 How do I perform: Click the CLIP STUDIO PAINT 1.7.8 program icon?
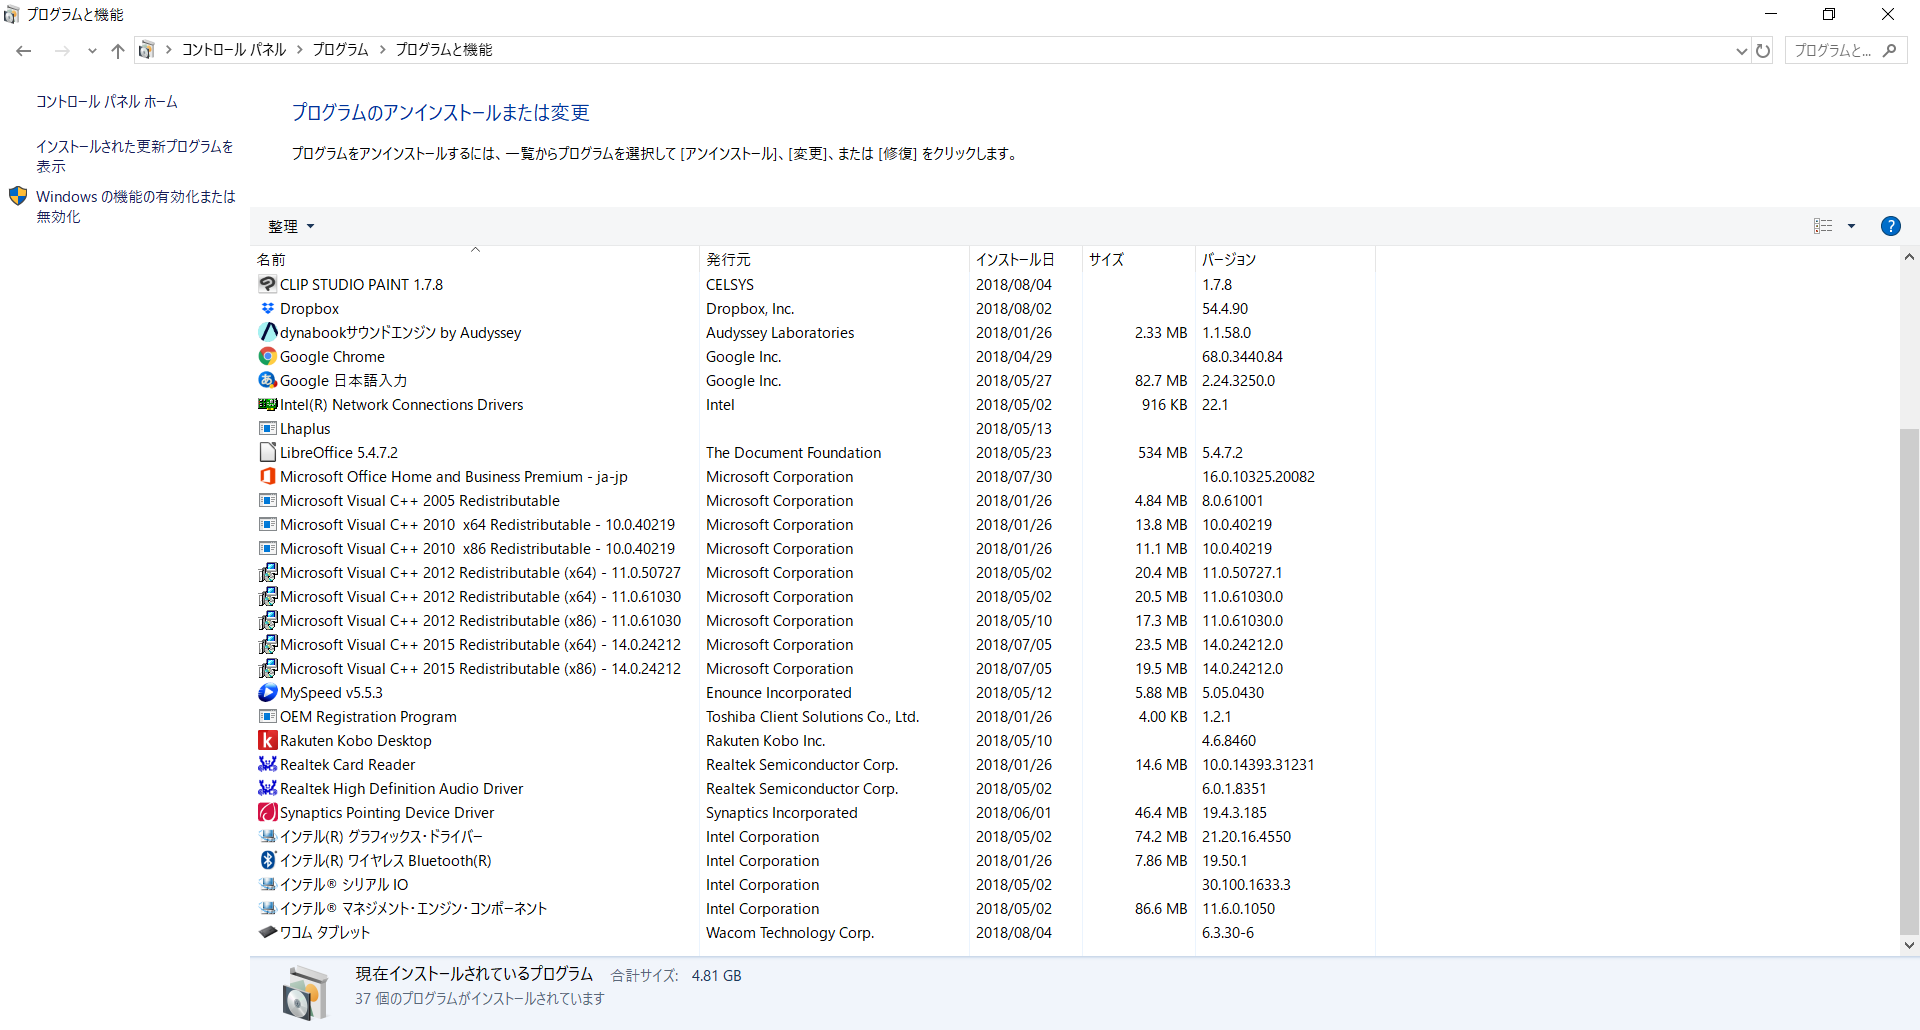point(267,285)
